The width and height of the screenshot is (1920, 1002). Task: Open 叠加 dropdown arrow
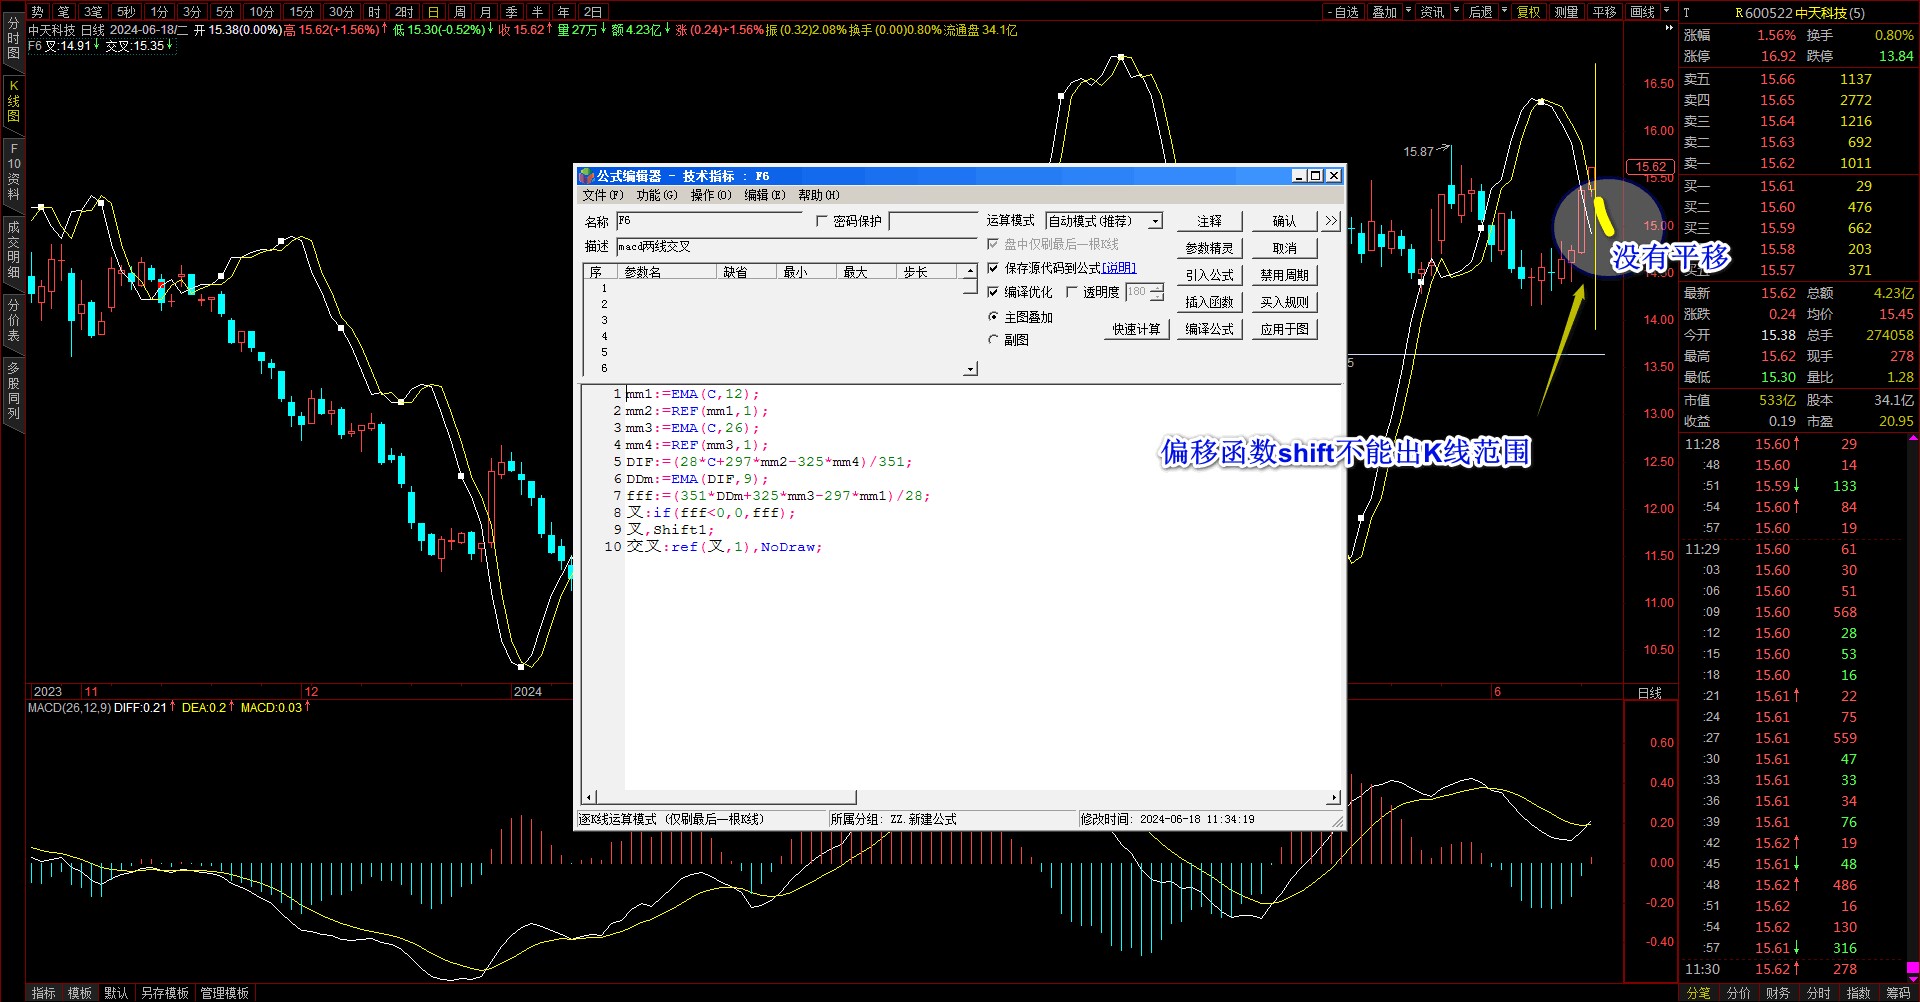[1409, 10]
